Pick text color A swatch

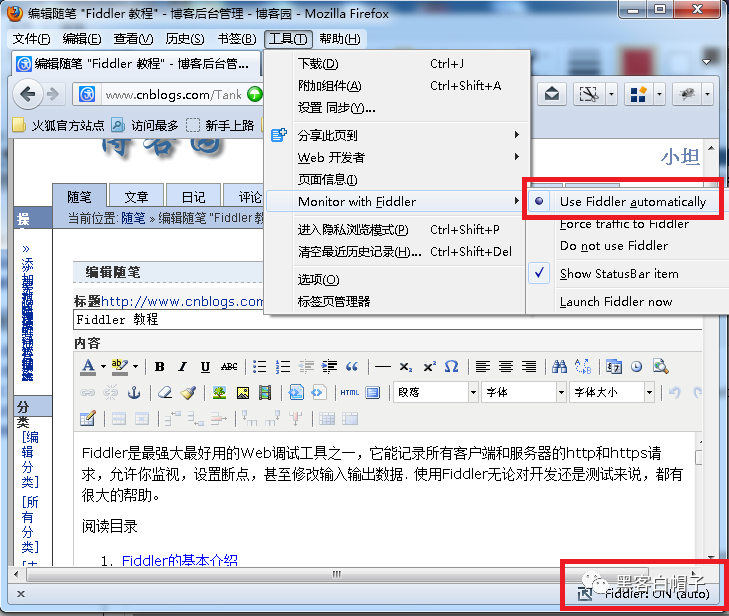click(x=88, y=367)
